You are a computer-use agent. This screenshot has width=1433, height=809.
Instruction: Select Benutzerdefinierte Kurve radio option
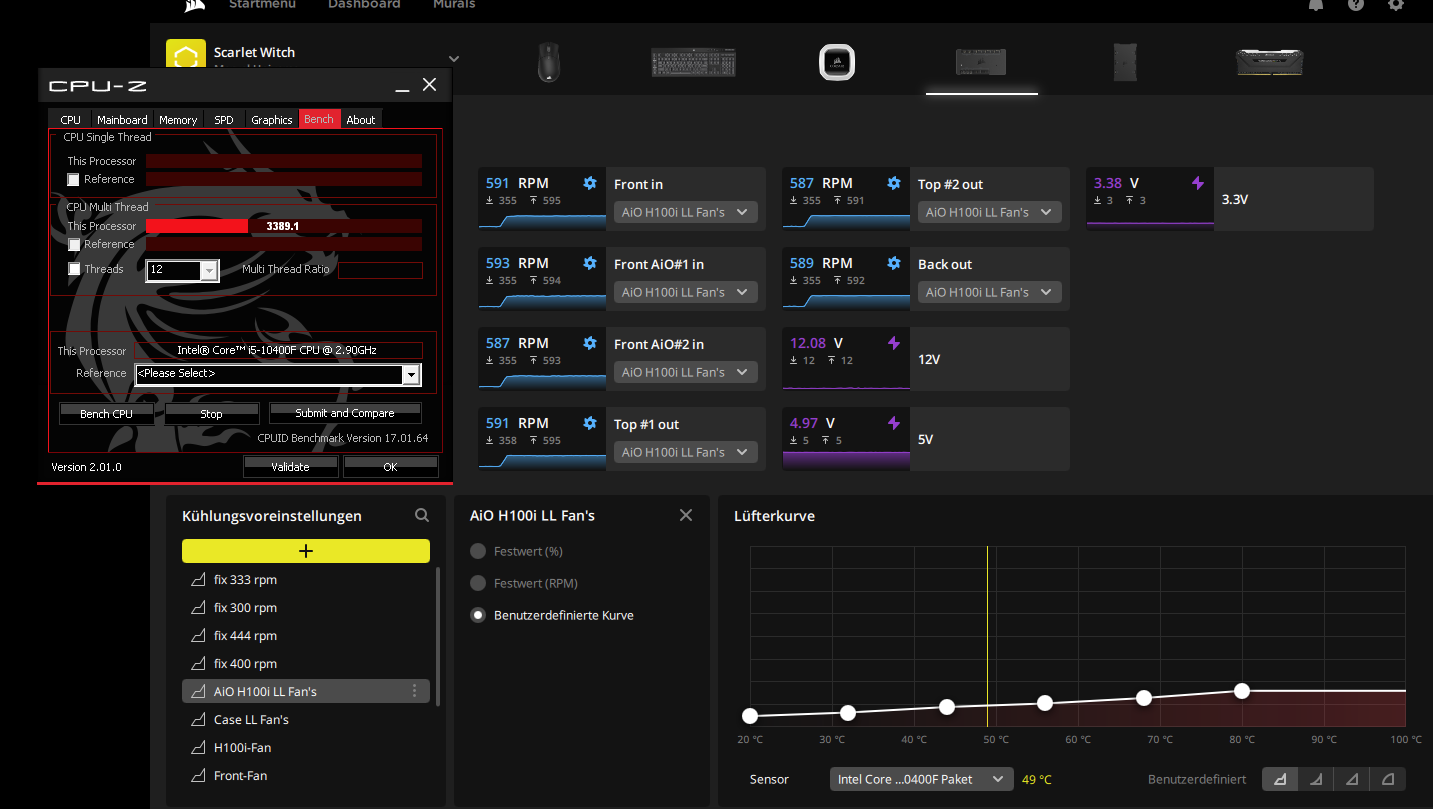coord(478,615)
